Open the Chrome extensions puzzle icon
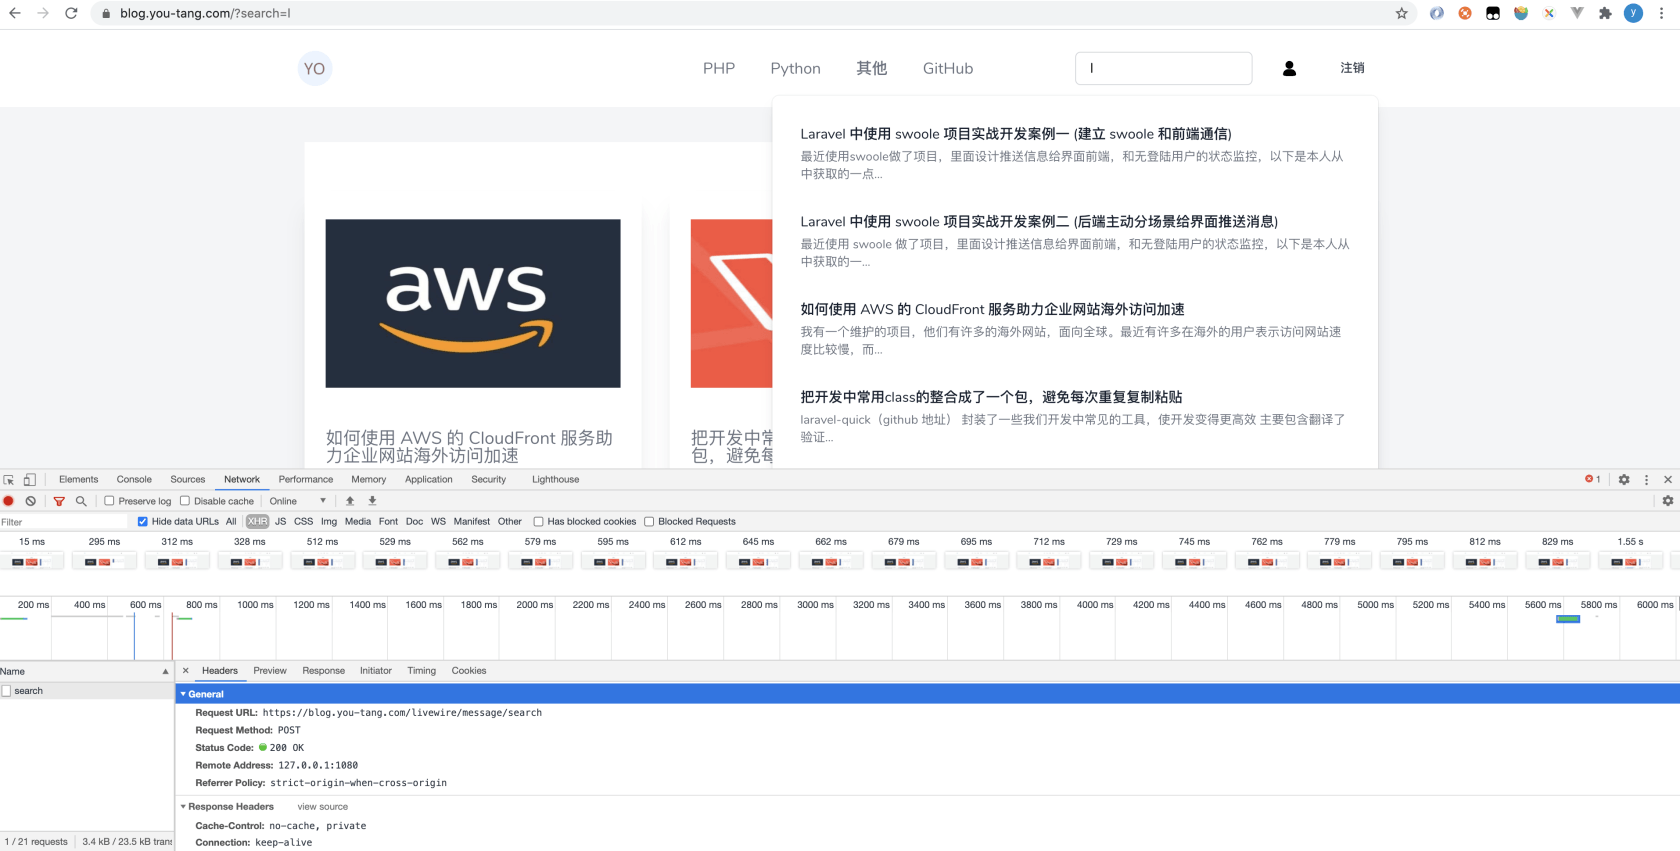The image size is (1680, 851). (1605, 13)
